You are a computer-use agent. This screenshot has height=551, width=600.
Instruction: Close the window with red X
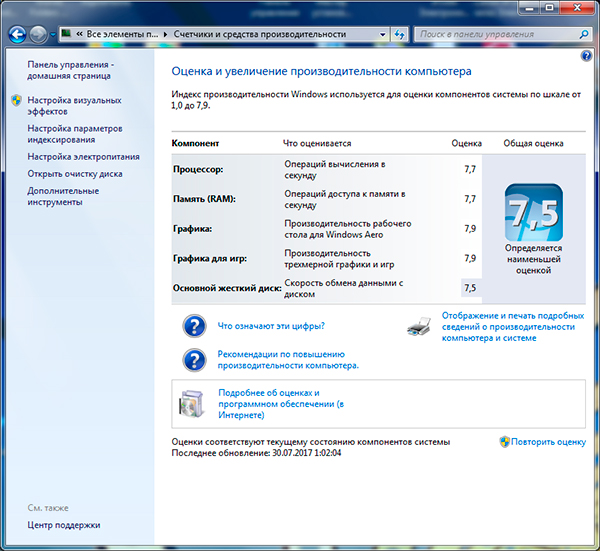click(578, 7)
